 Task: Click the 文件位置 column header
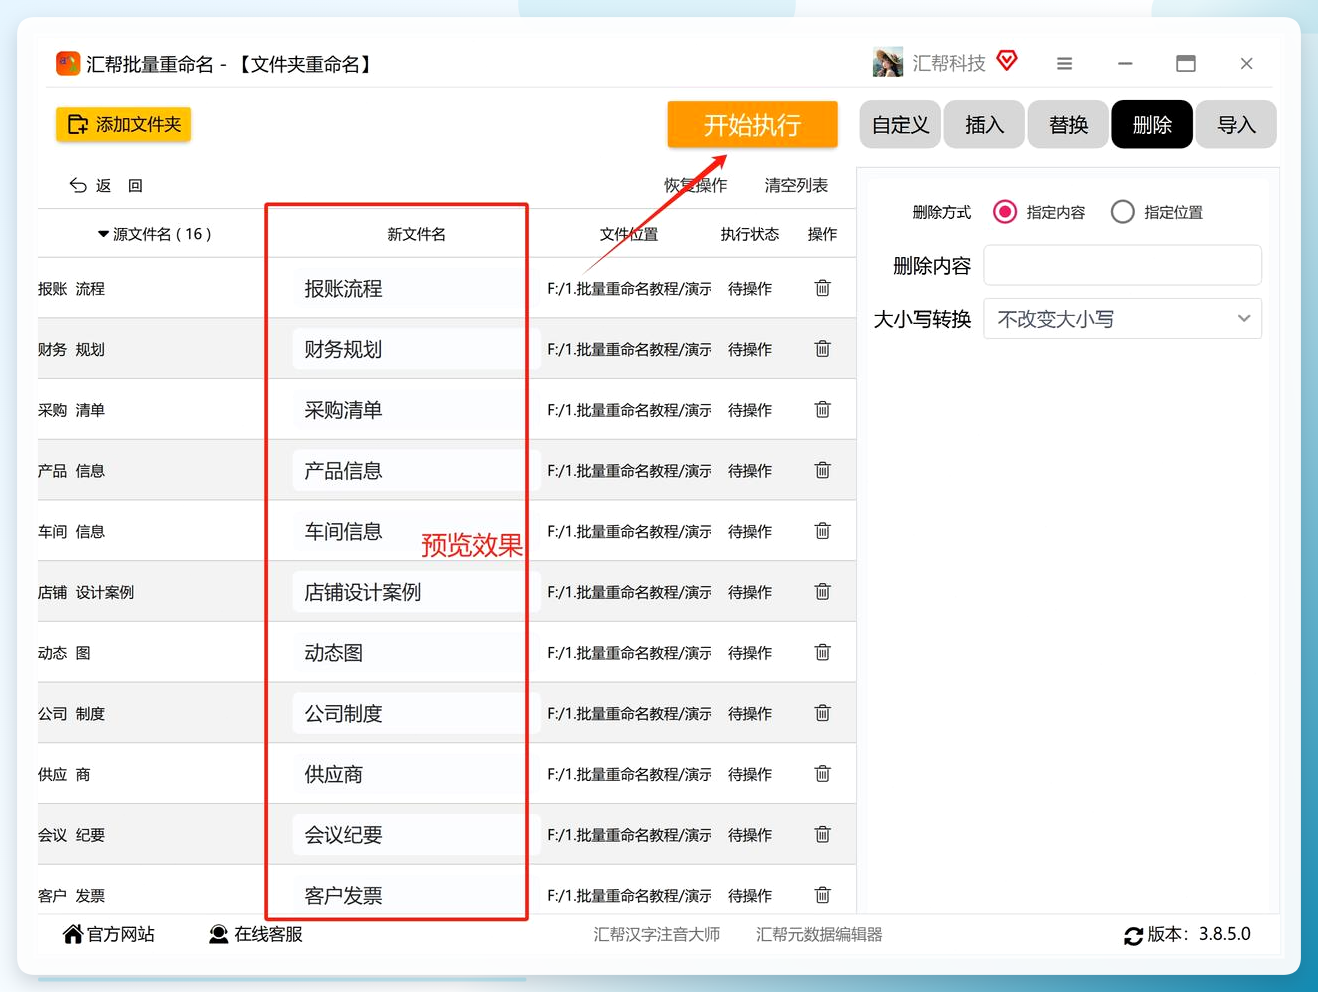pyautogui.click(x=629, y=234)
